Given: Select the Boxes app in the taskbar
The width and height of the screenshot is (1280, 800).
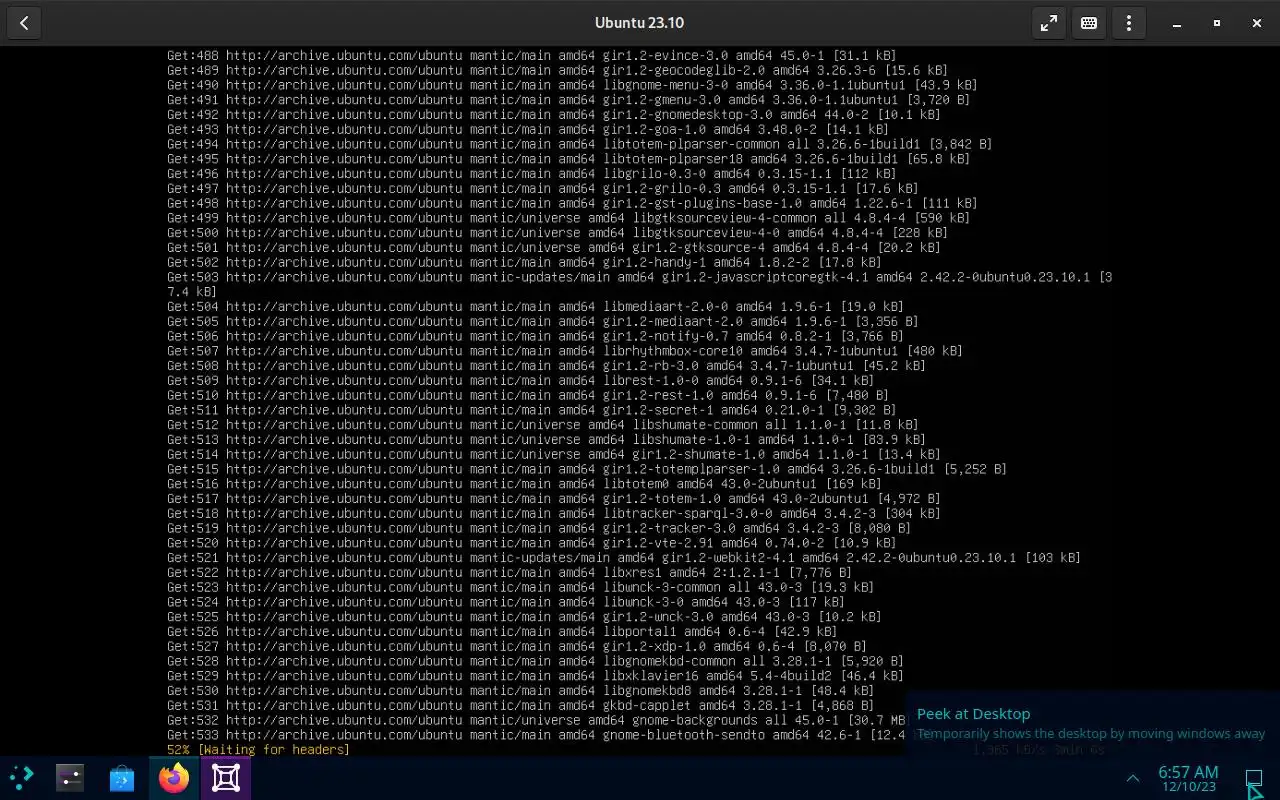Looking at the screenshot, I should pyautogui.click(x=226, y=777).
